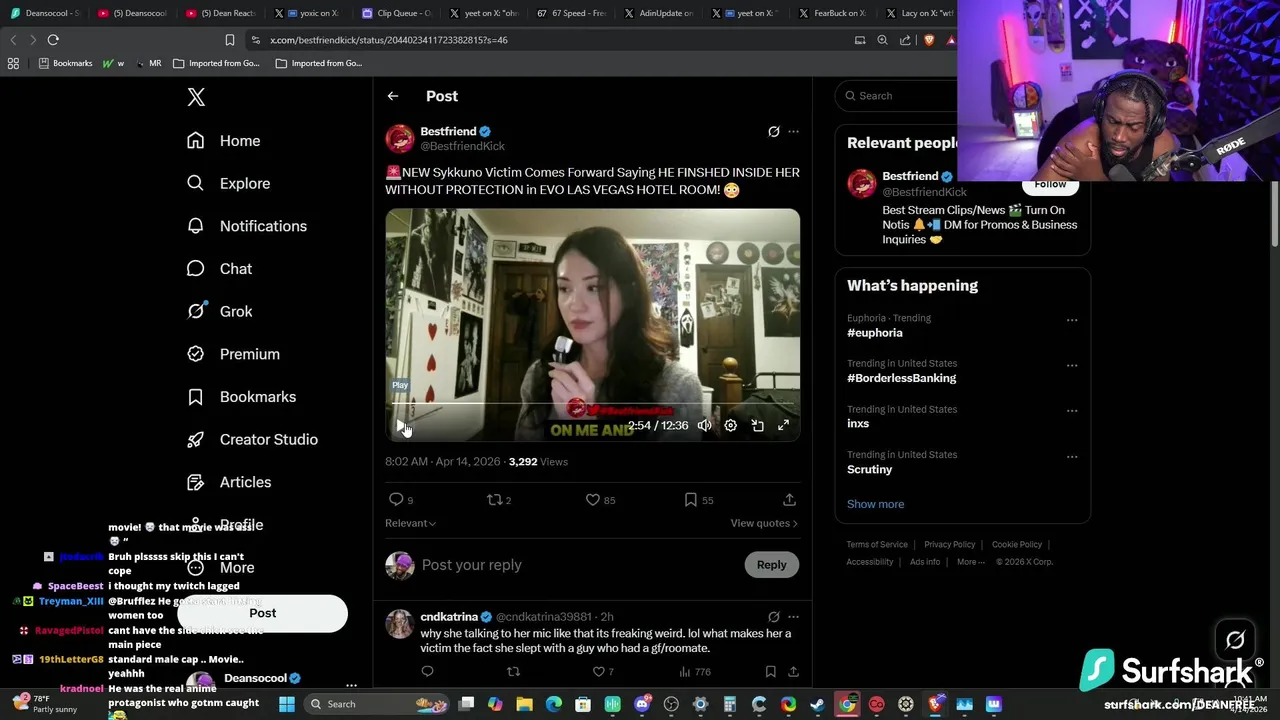1280x720 pixels.
Task: Like the Bestfriend post
Action: (x=592, y=499)
